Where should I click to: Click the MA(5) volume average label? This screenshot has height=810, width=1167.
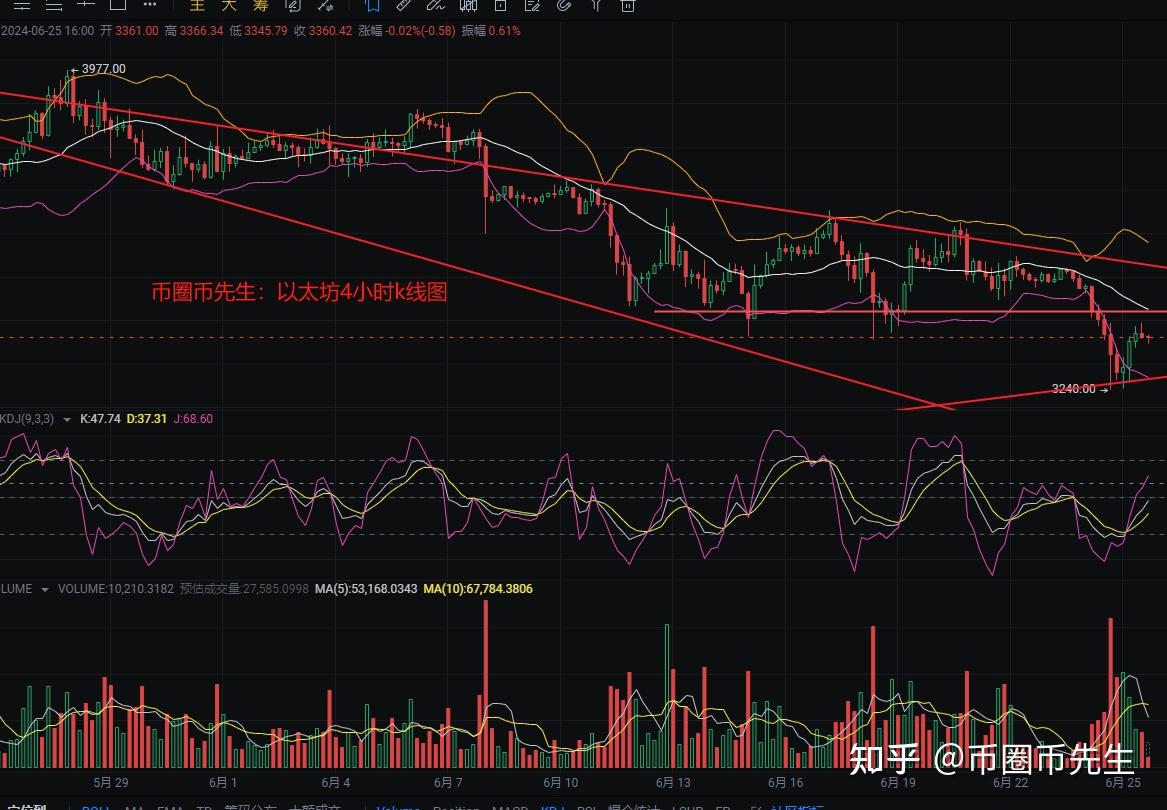365,589
